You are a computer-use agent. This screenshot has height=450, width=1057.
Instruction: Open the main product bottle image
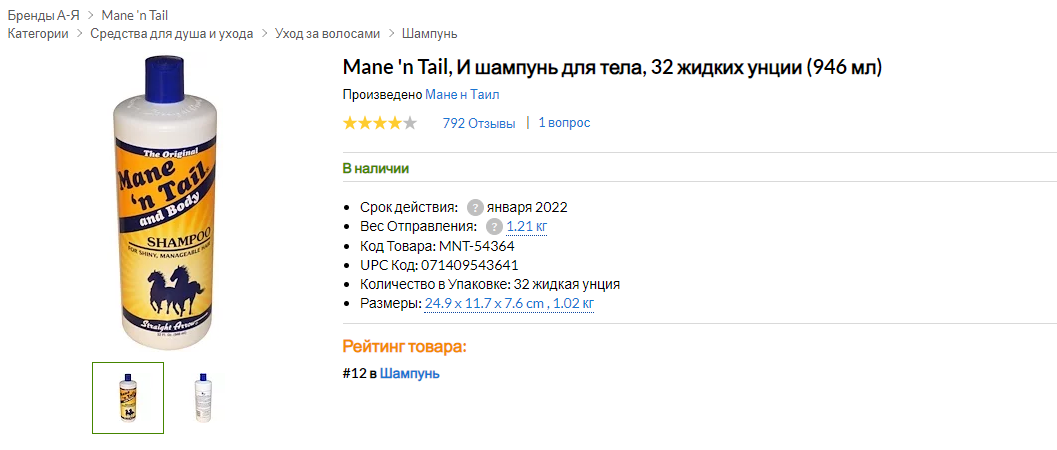160,200
